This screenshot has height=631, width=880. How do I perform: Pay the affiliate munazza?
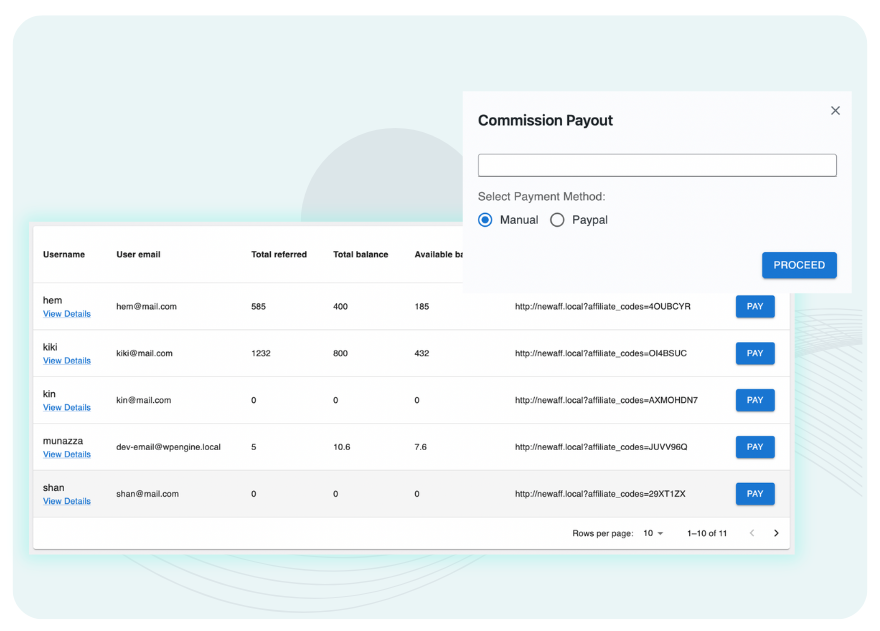[755, 447]
